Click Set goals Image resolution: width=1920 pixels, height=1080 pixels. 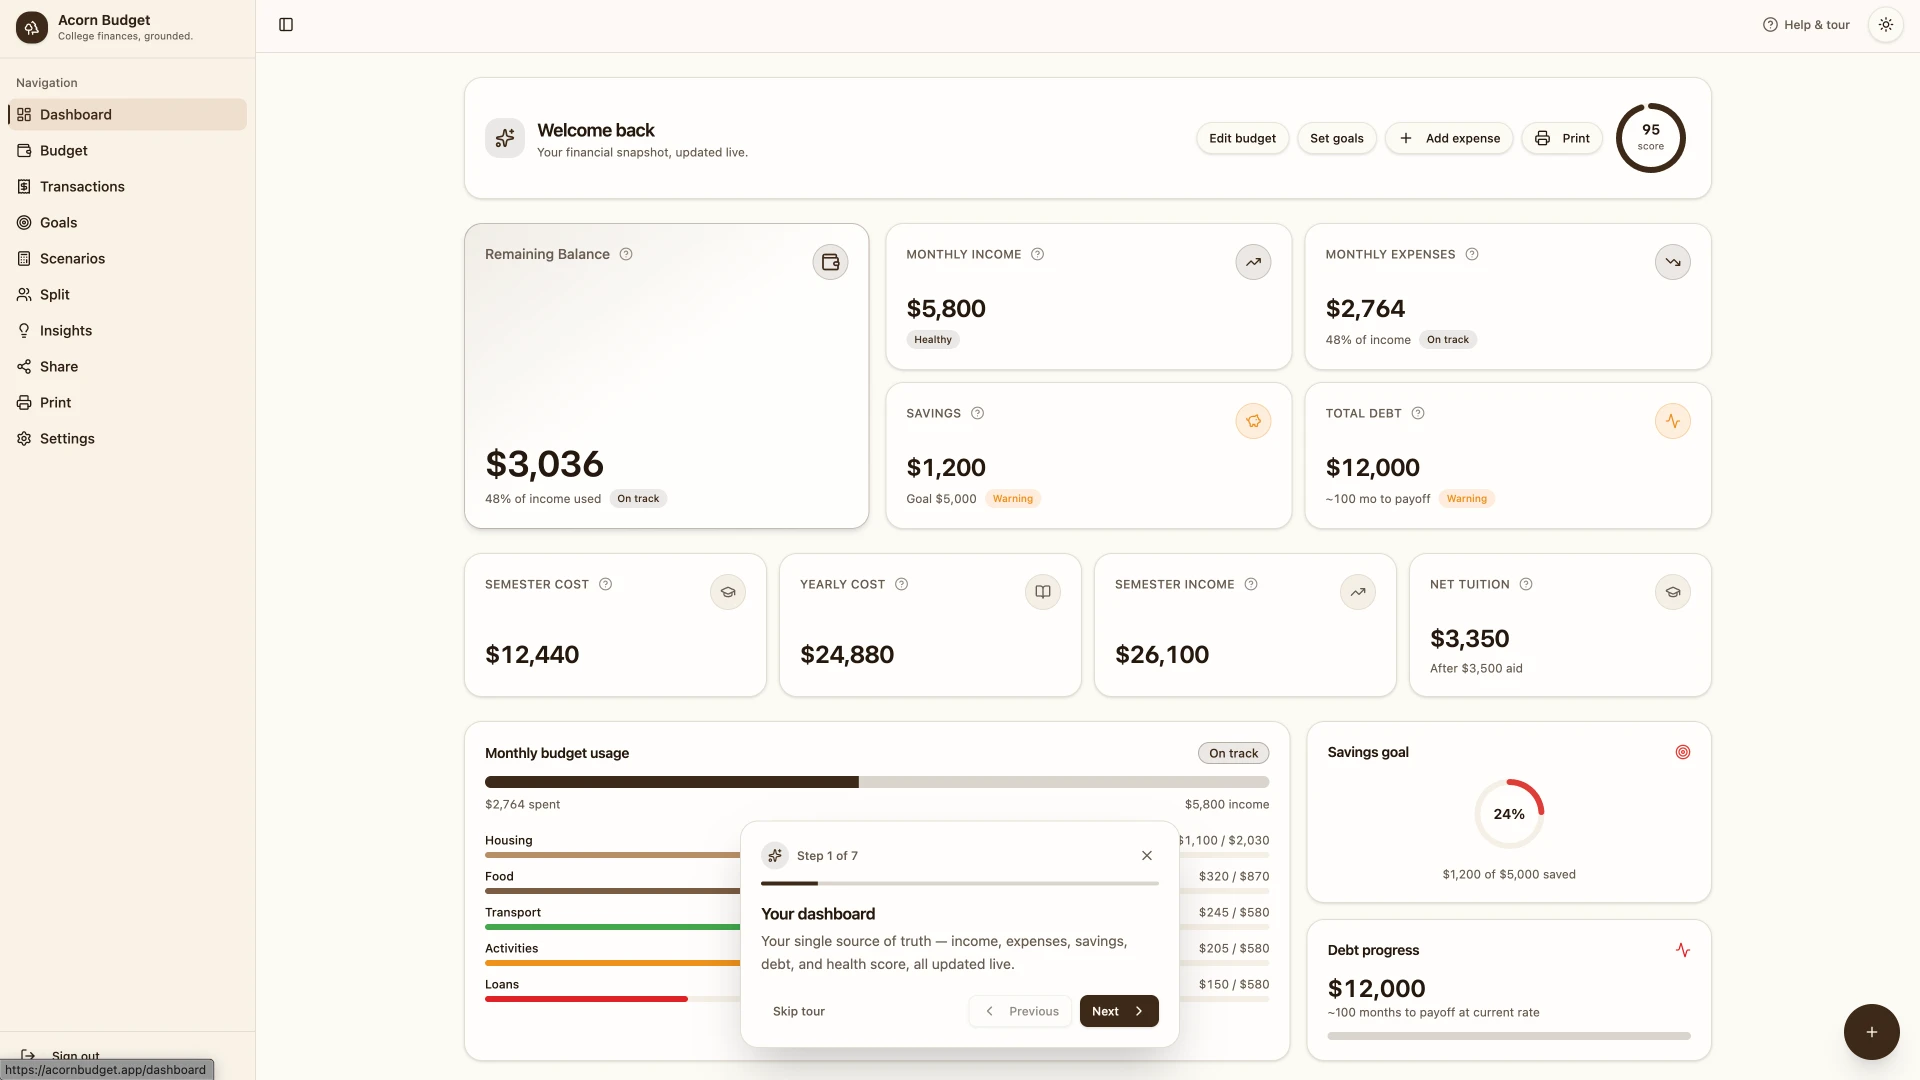pyautogui.click(x=1336, y=138)
